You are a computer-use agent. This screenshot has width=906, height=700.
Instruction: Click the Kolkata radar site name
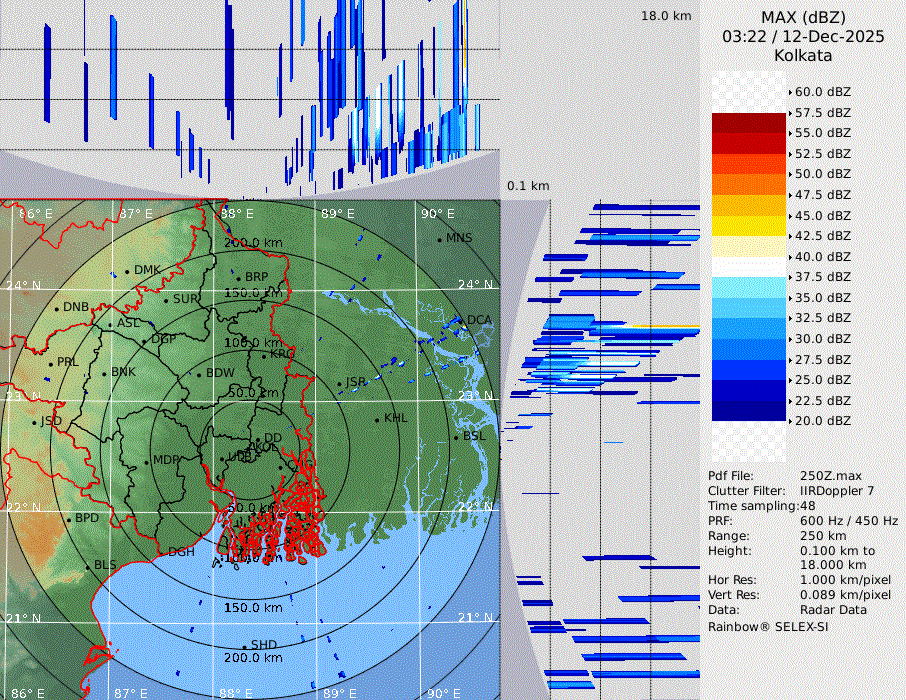(x=803, y=55)
